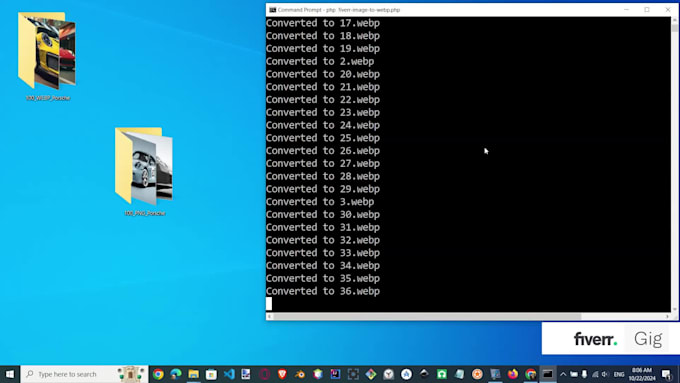
Task: Launch the Brave browser from the taskbar
Action: click(x=282, y=374)
